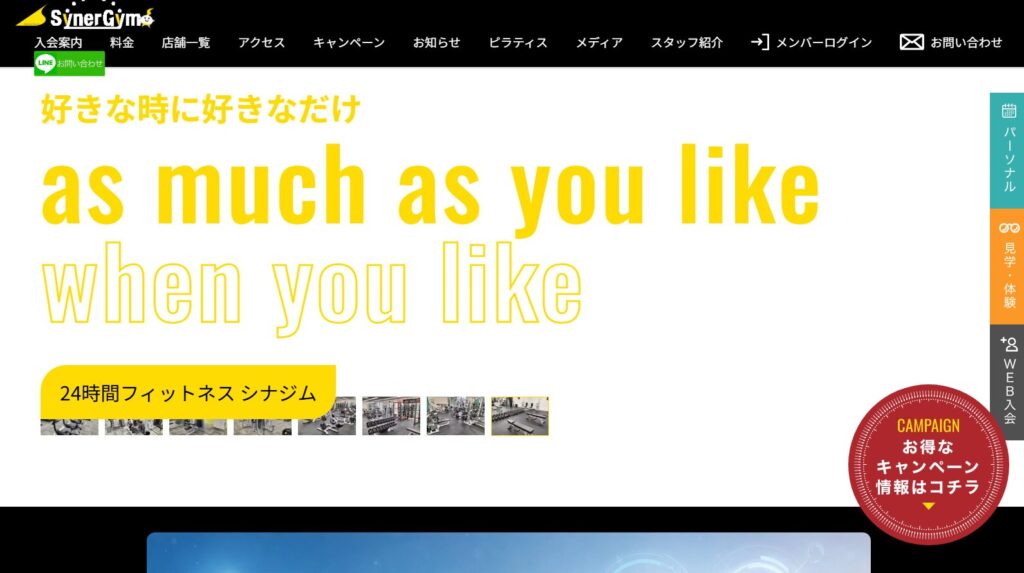Open the 見学・体験 orange side tab
Screen dimensions: 1024x573
(1007, 266)
